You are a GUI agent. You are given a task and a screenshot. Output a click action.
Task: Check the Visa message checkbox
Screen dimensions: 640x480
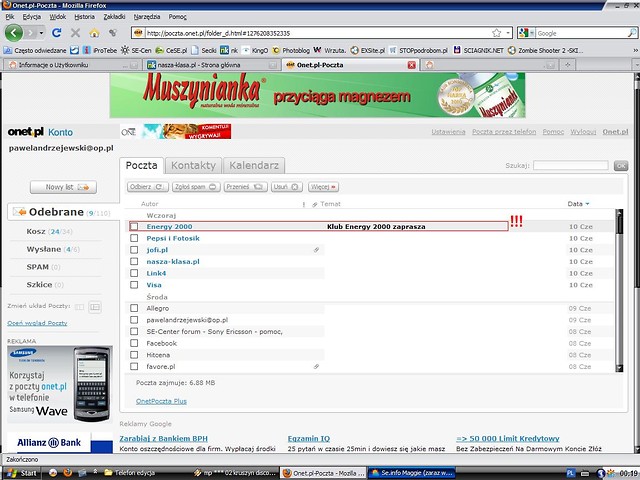click(134, 284)
